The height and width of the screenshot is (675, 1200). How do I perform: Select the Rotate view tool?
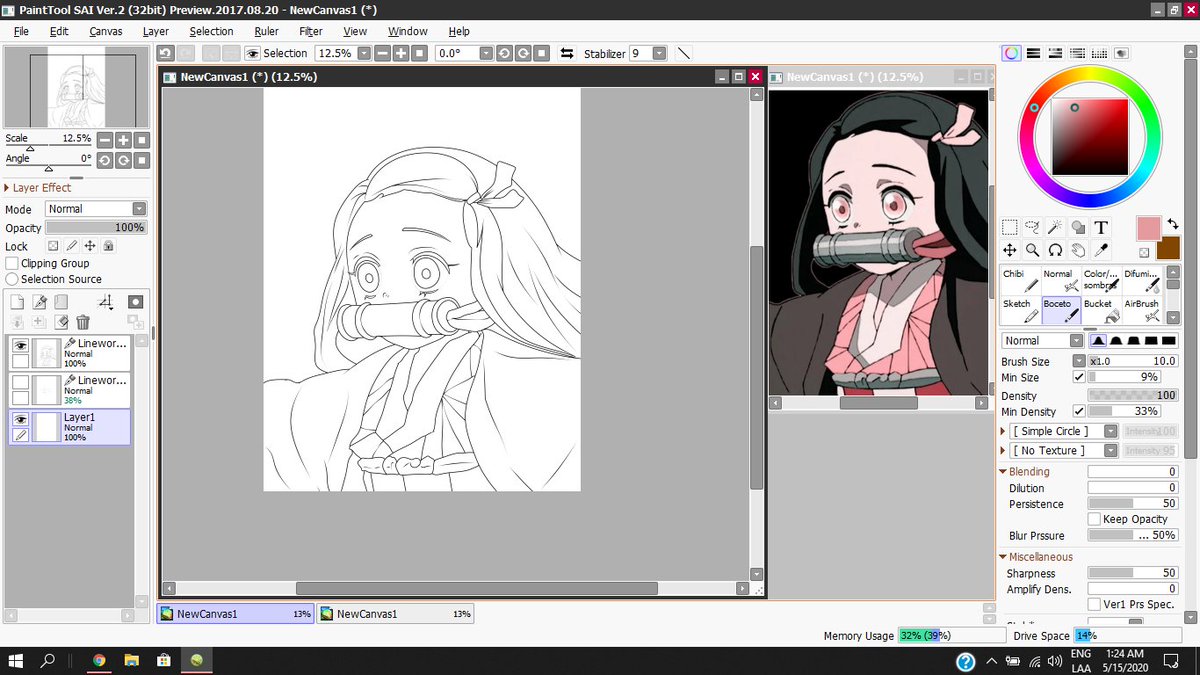coord(1055,250)
